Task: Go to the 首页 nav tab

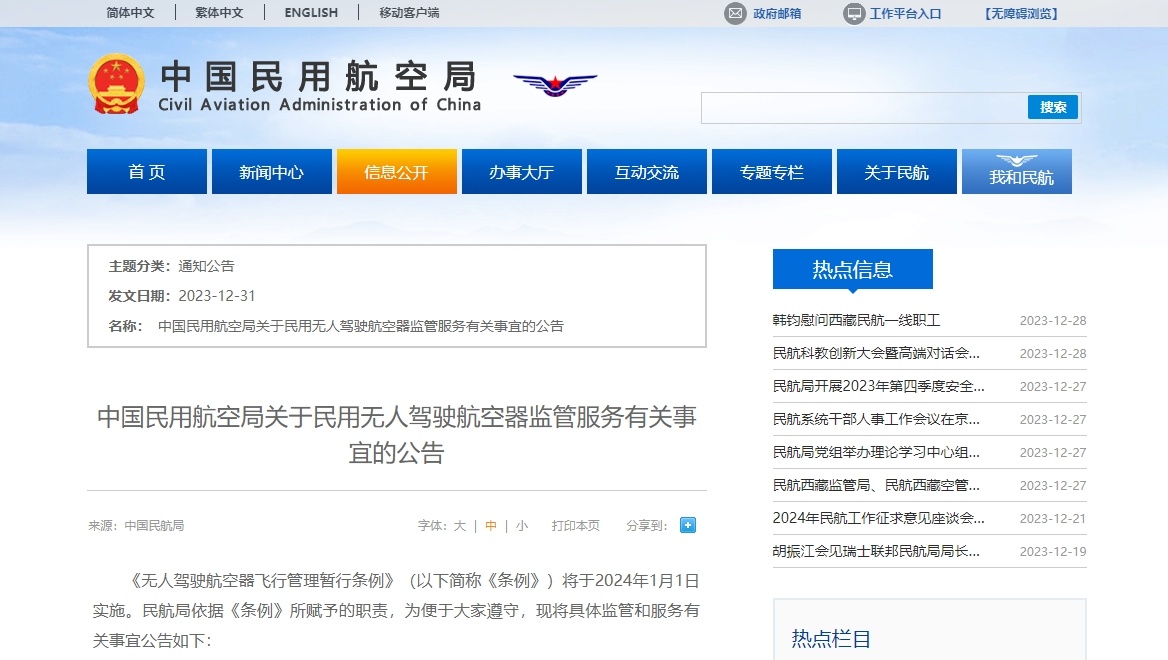Action: 147,171
